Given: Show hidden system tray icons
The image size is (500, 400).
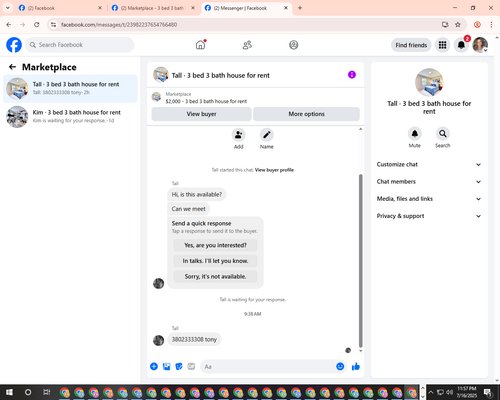Looking at the screenshot, I should point(430,392).
